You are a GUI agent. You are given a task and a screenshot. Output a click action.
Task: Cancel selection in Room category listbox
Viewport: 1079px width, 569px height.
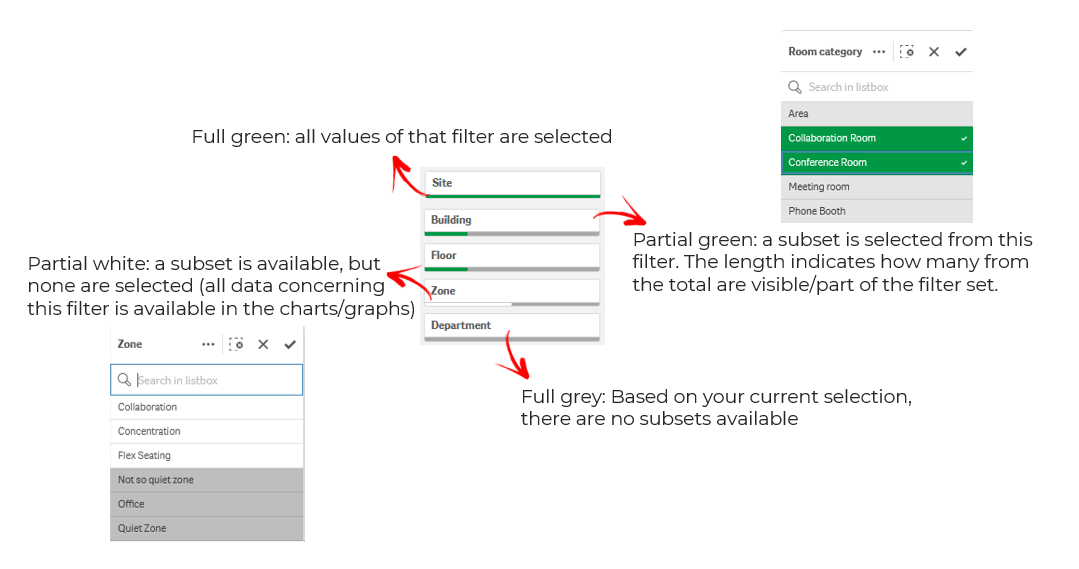point(934,52)
